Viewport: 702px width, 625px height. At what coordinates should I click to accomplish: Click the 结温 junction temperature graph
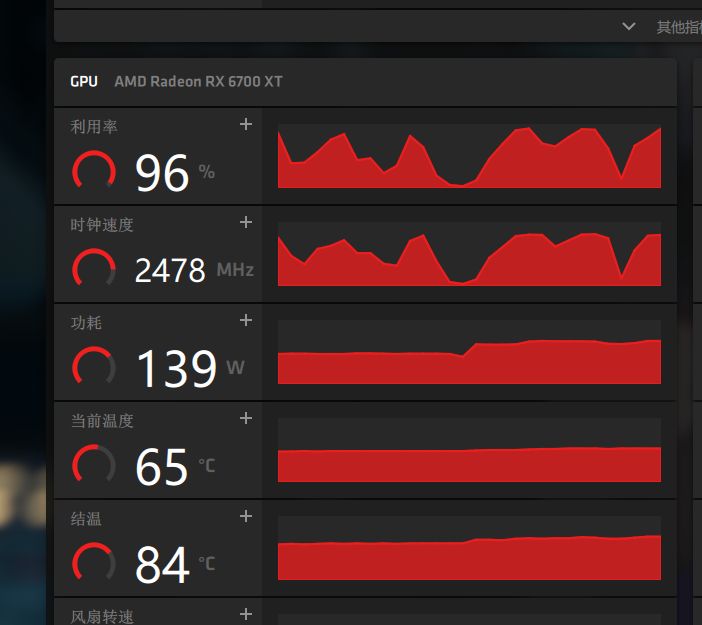click(469, 548)
